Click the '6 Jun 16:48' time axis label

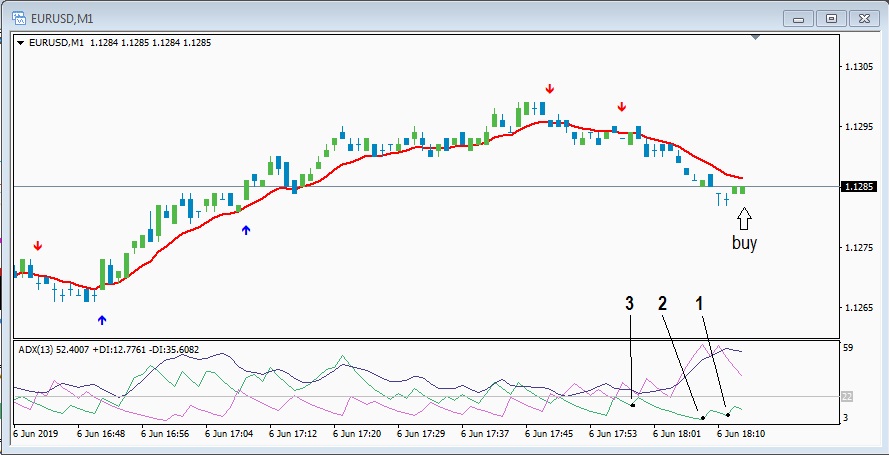click(x=101, y=434)
